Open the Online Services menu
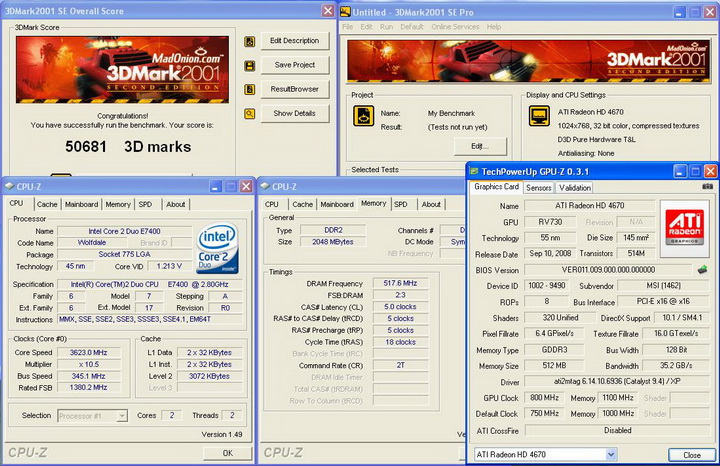 [x=455, y=27]
